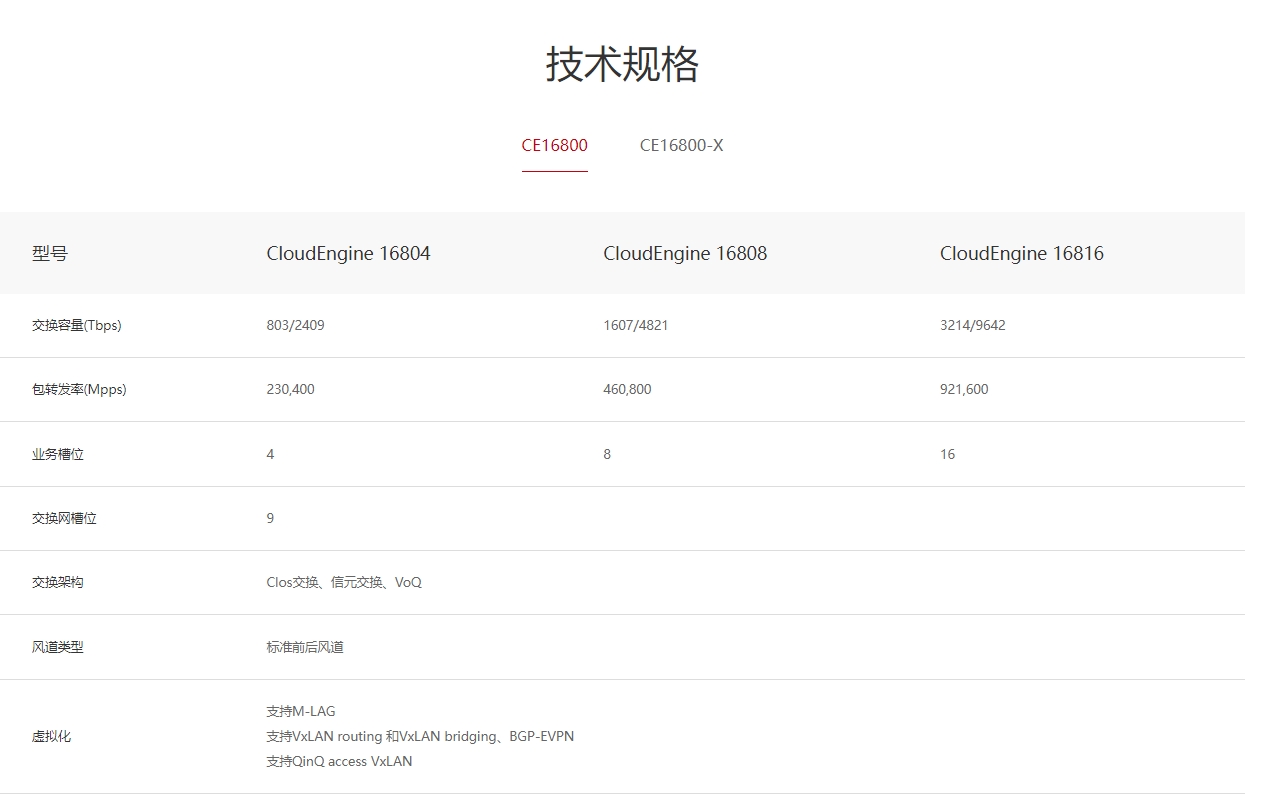
Task: Switch to the CE16800 tab
Action: pyautogui.click(x=554, y=146)
